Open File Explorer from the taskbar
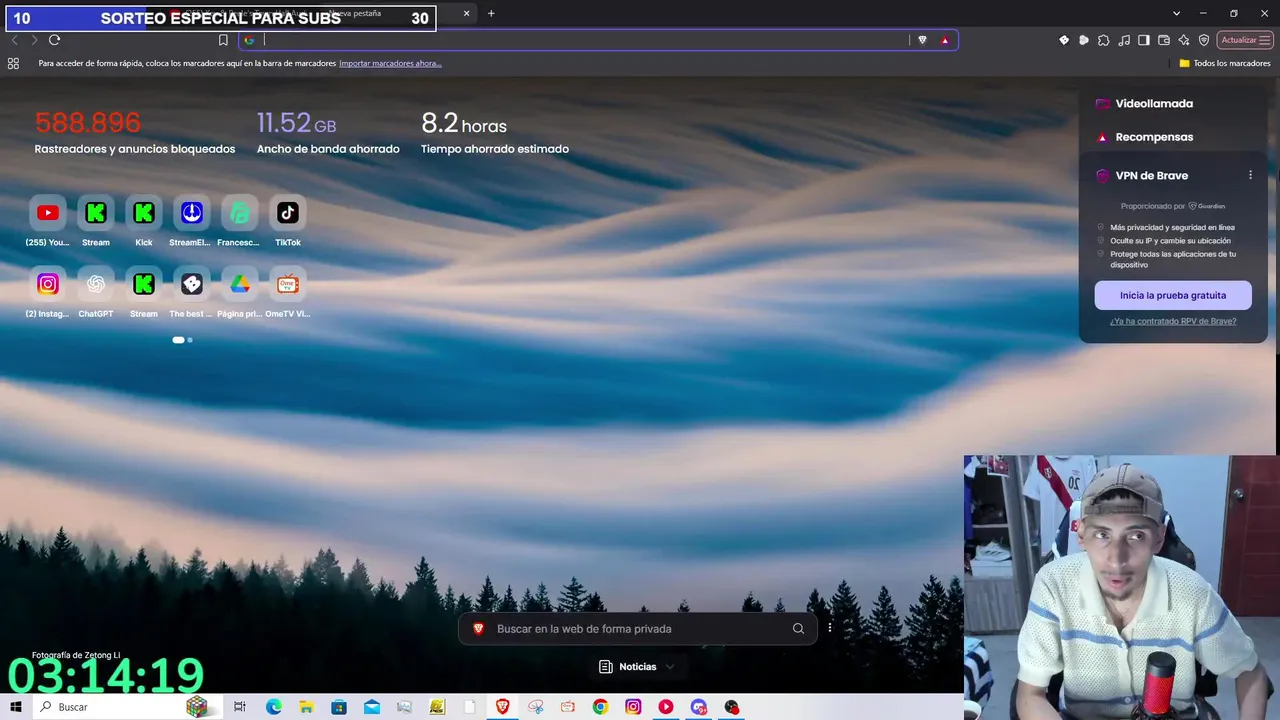The width and height of the screenshot is (1280, 720). point(307,707)
